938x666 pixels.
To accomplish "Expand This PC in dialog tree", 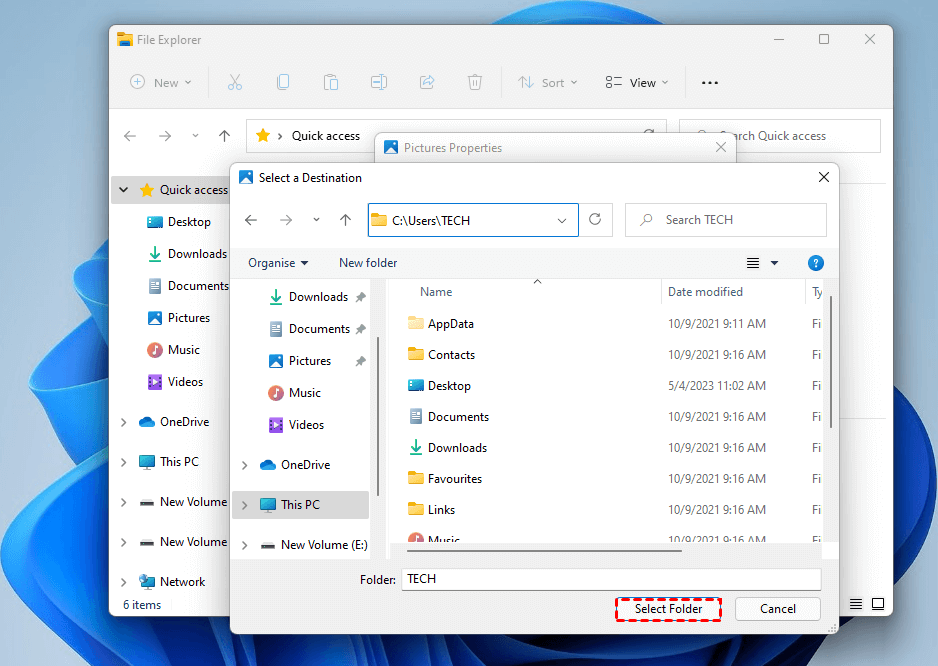I will click(245, 505).
